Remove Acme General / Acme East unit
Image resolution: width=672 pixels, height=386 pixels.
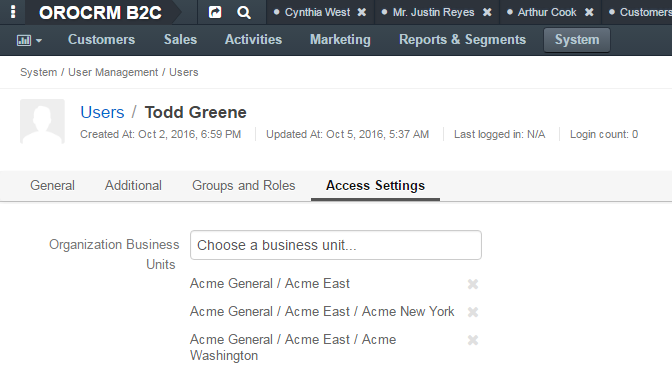(473, 284)
